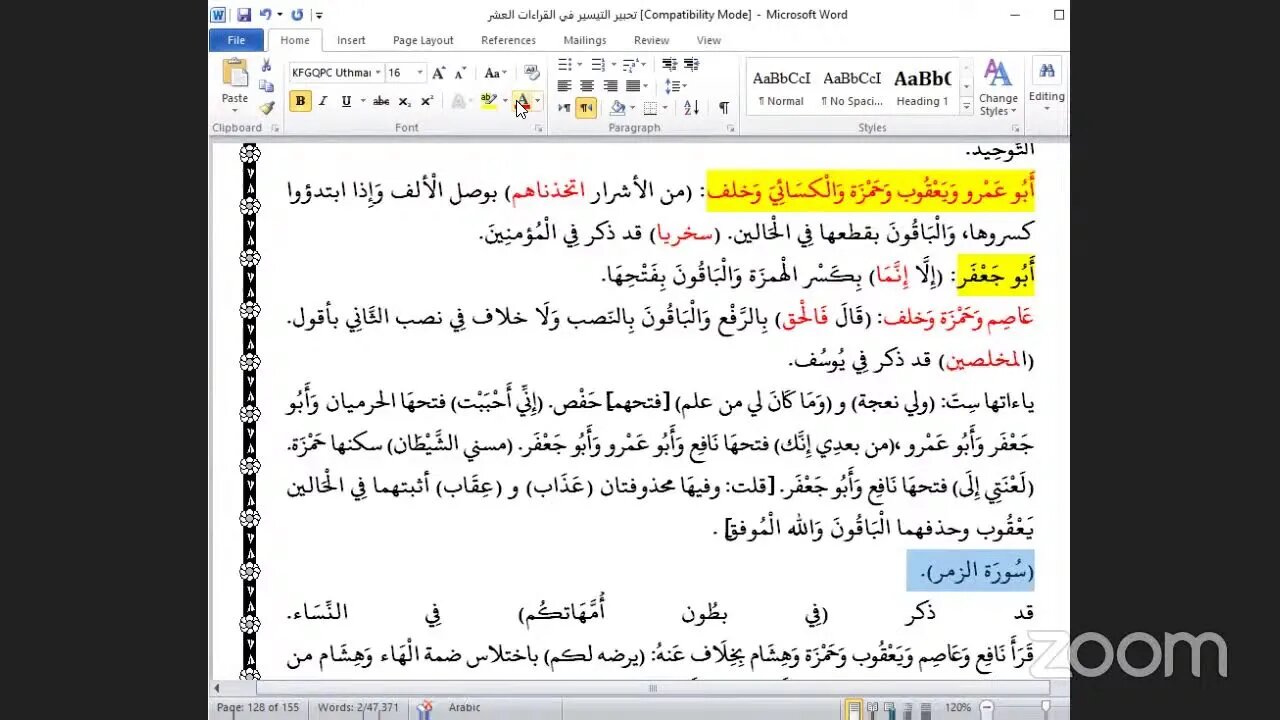
Task: Open font color dropdown arrow
Action: point(537,101)
